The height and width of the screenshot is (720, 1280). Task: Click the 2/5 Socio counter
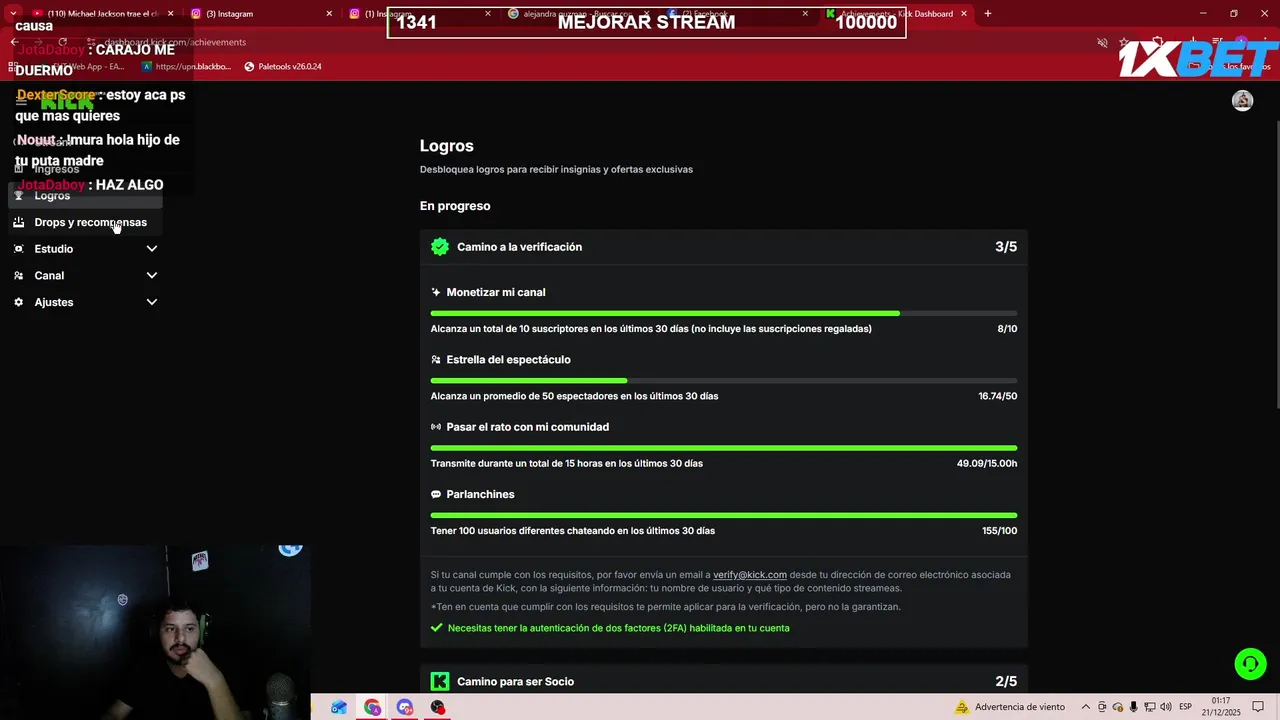click(1006, 682)
